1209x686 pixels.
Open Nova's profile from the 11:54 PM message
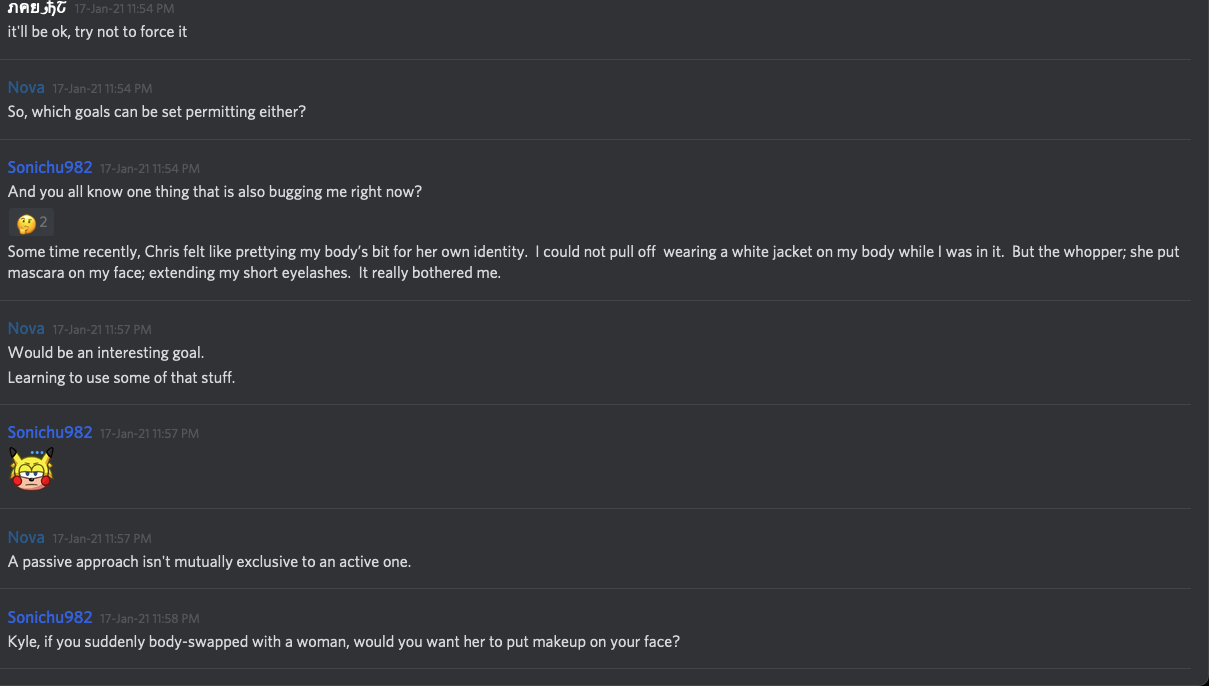coord(26,88)
